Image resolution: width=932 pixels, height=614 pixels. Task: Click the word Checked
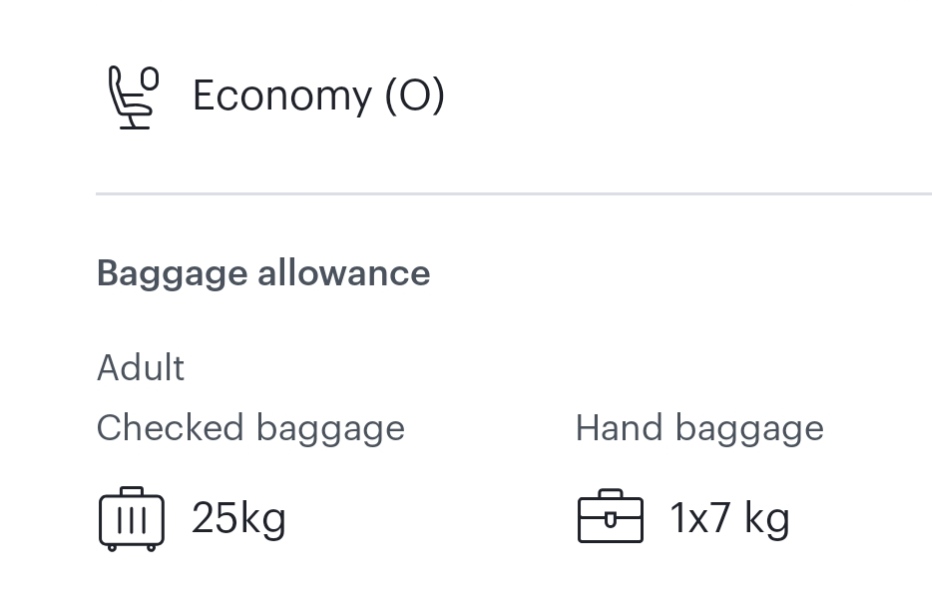click(171, 427)
